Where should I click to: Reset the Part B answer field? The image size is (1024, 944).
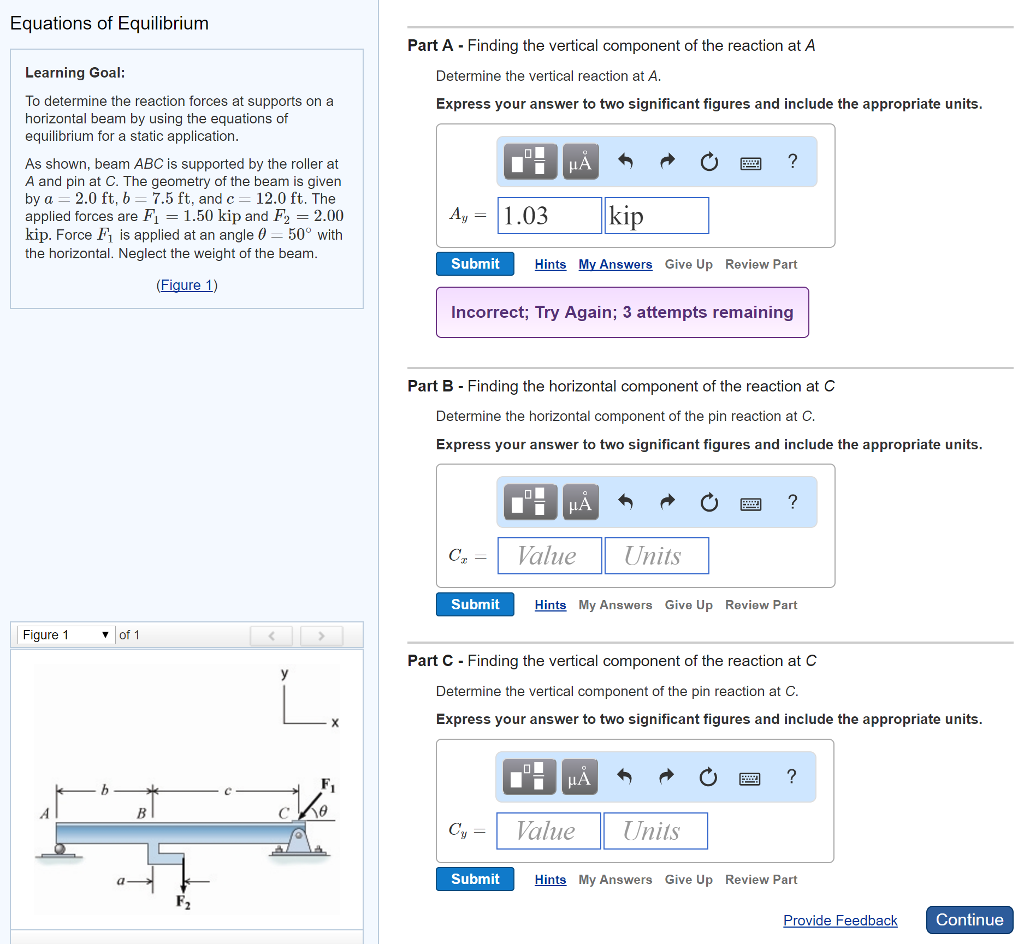709,501
